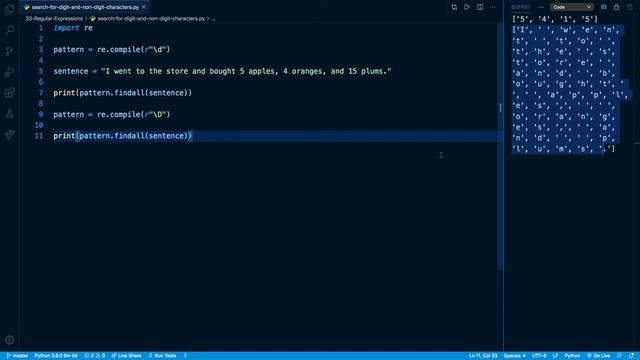Image resolution: width=640 pixels, height=360 pixels.
Task: Open the Live Share activity bar view
Action: pos(9,135)
